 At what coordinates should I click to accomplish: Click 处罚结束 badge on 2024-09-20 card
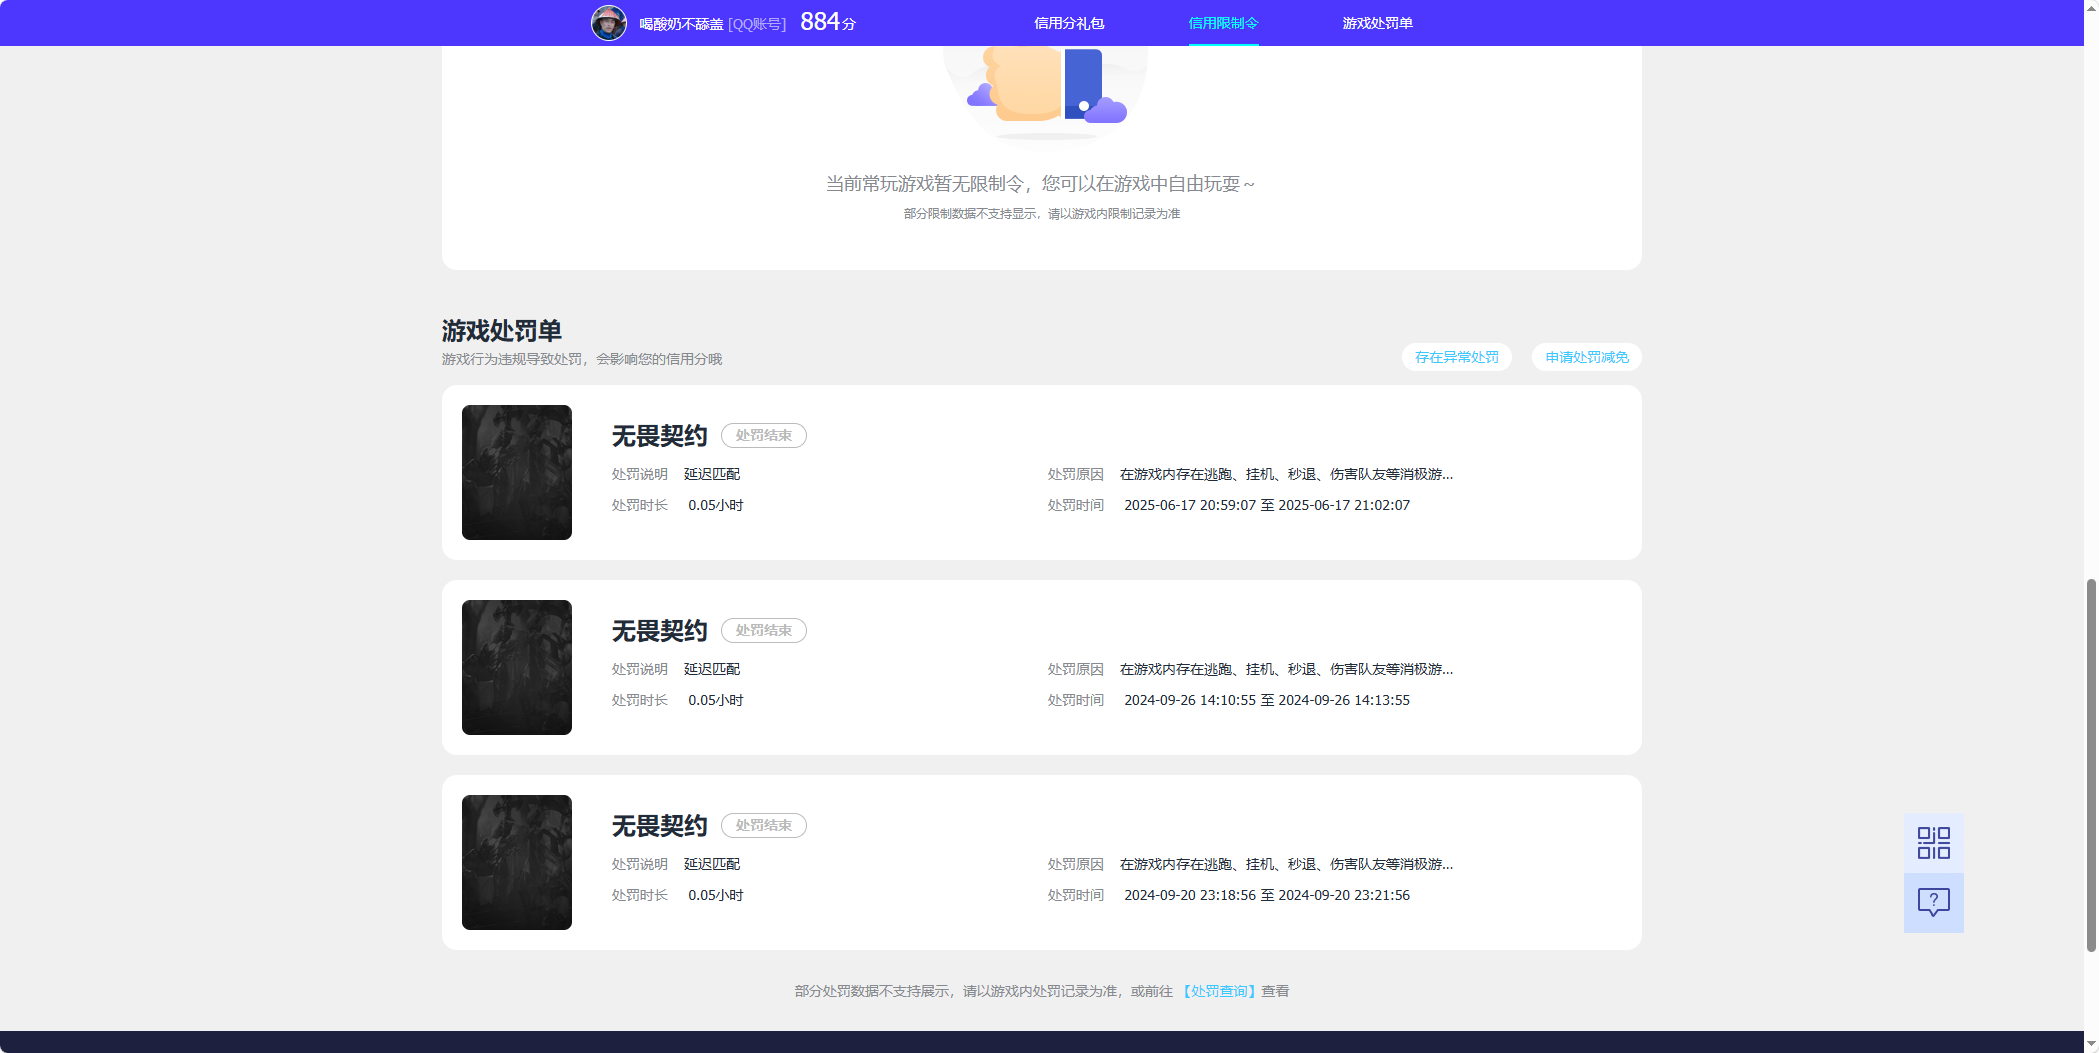764,825
